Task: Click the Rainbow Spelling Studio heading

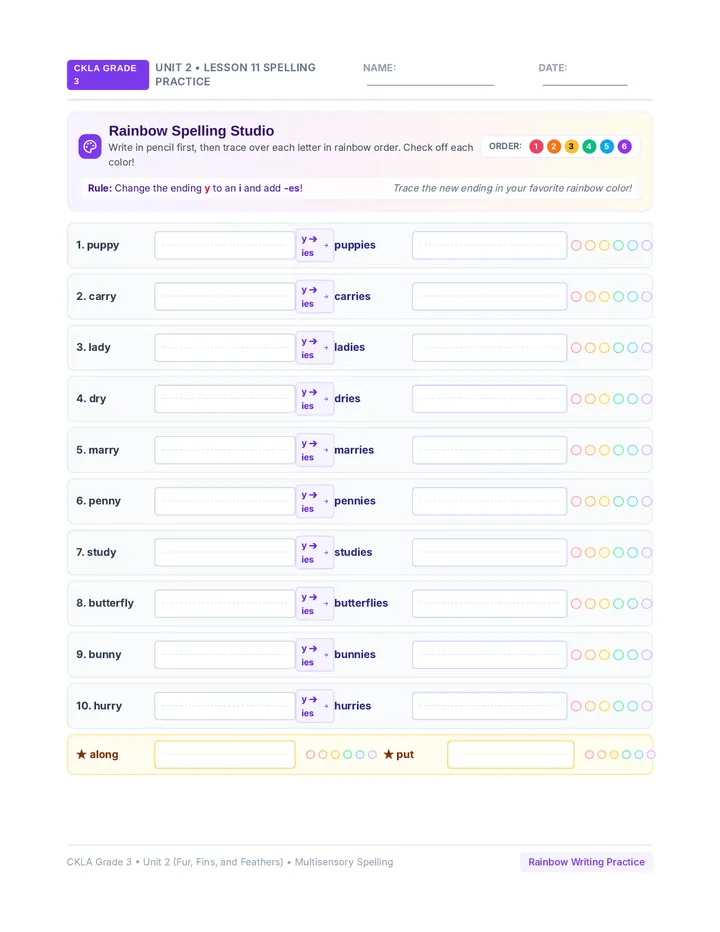Action: pos(191,131)
